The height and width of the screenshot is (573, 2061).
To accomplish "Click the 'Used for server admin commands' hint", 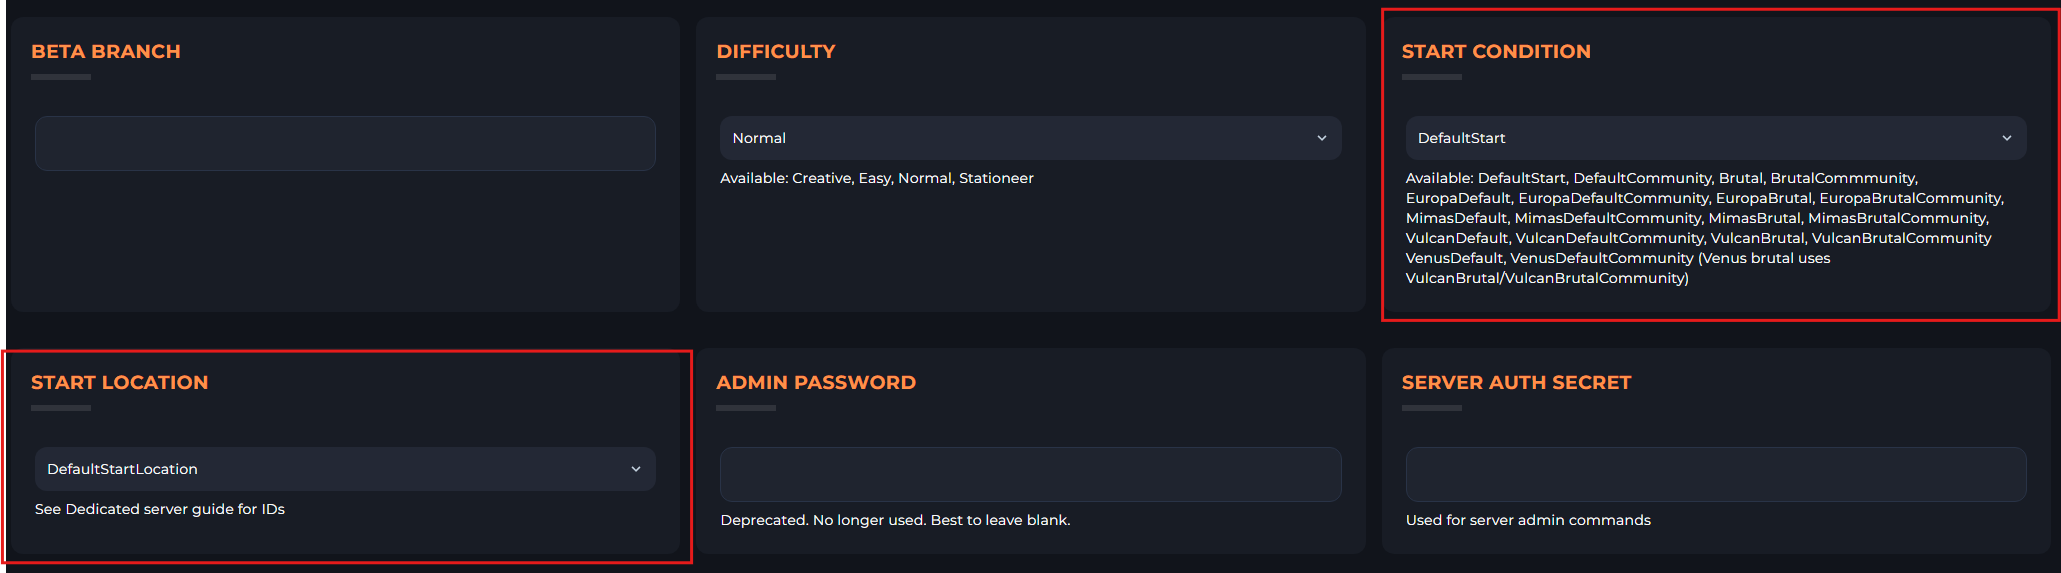I will [x=1528, y=520].
